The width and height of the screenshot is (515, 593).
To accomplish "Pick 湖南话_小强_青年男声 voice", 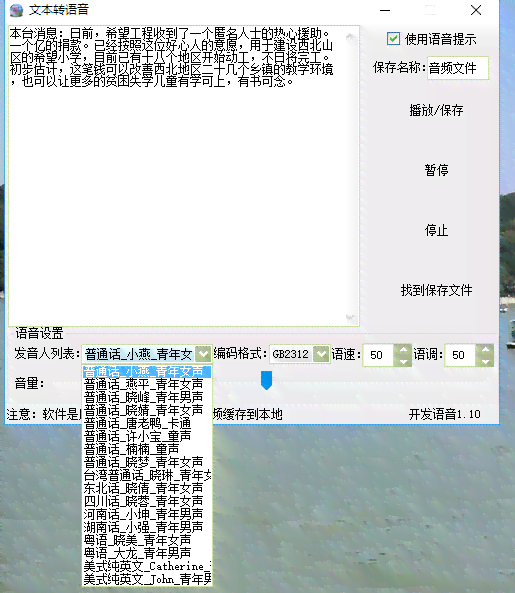I will pos(147,527).
